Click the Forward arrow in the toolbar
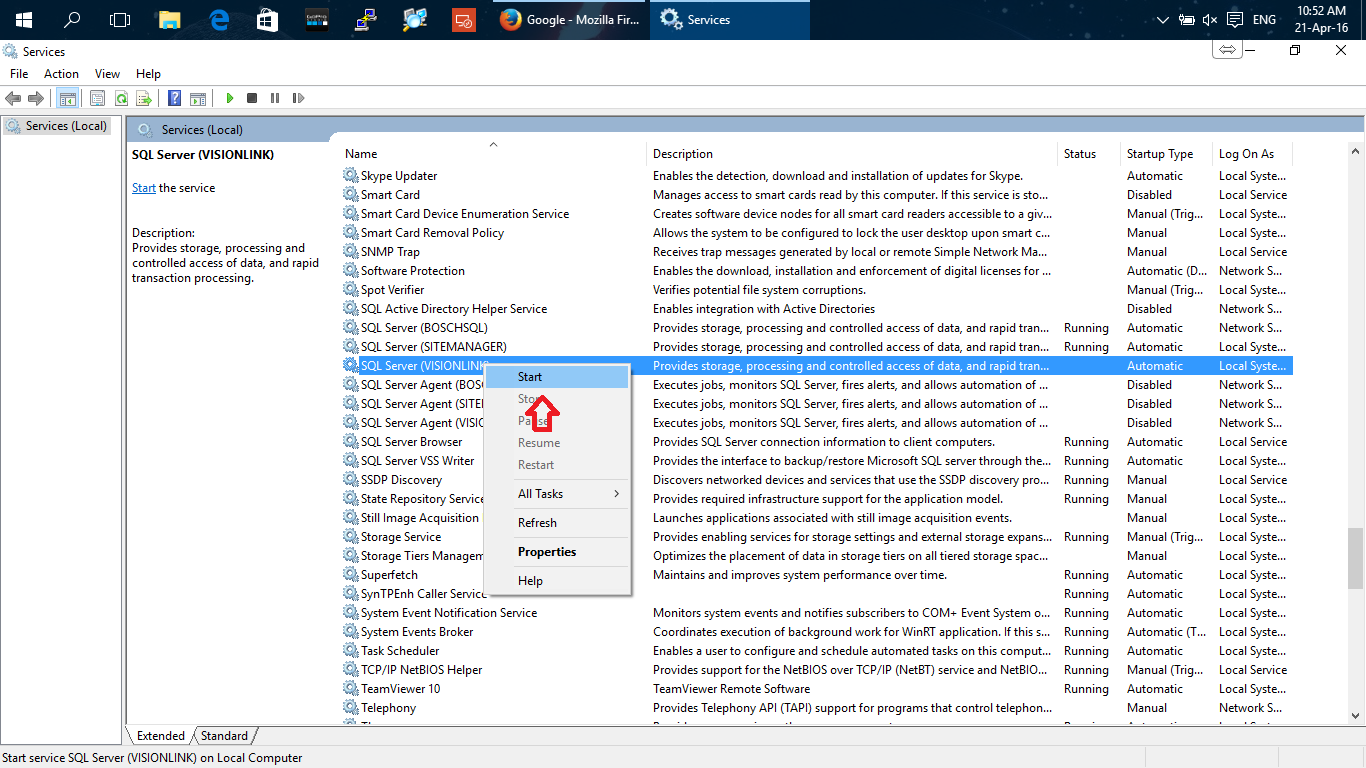 tap(36, 98)
